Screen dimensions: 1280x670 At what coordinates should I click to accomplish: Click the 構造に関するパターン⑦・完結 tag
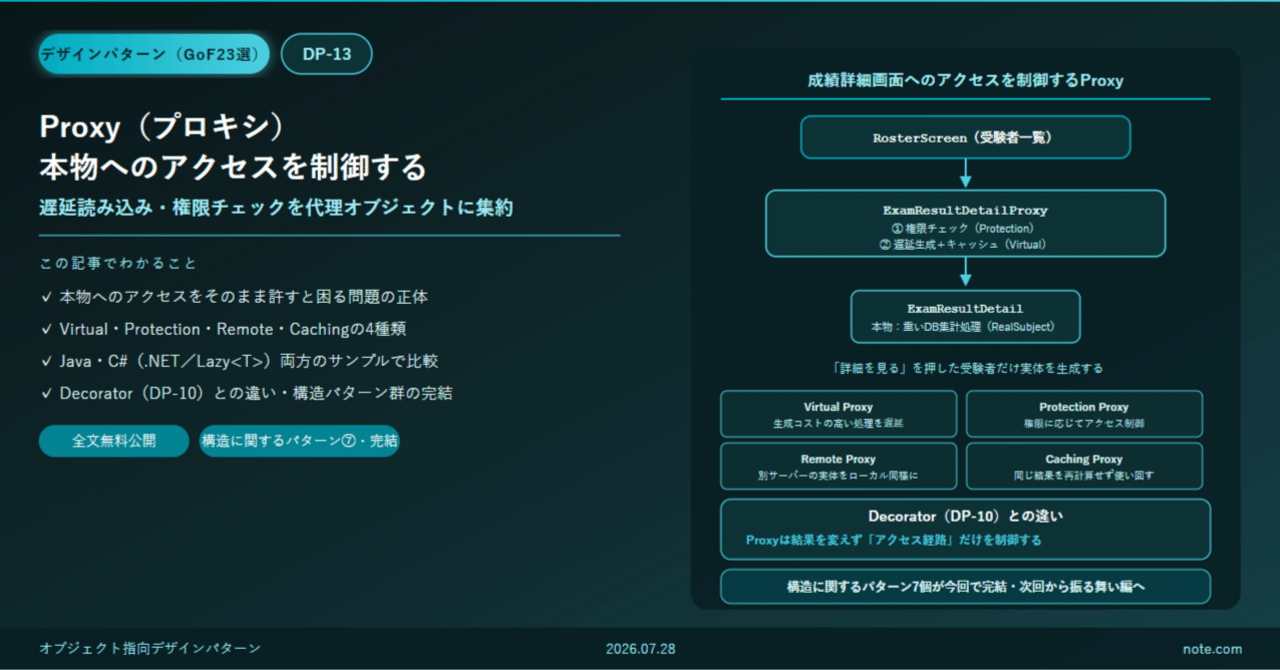pyautogui.click(x=299, y=441)
